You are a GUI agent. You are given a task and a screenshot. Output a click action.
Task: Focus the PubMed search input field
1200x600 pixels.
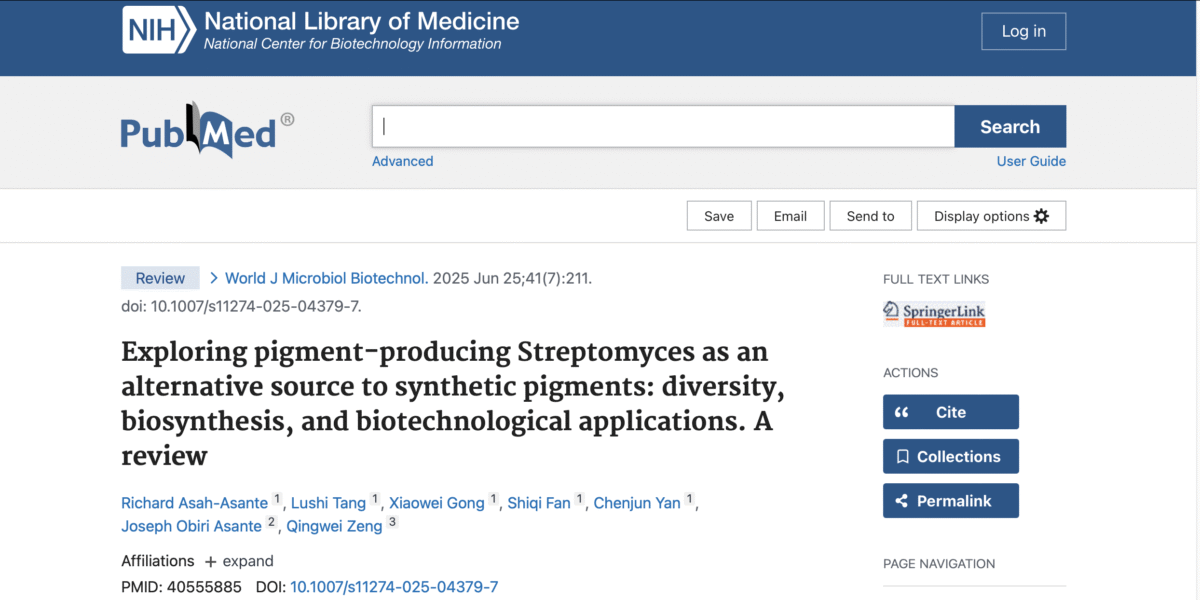[x=662, y=127]
